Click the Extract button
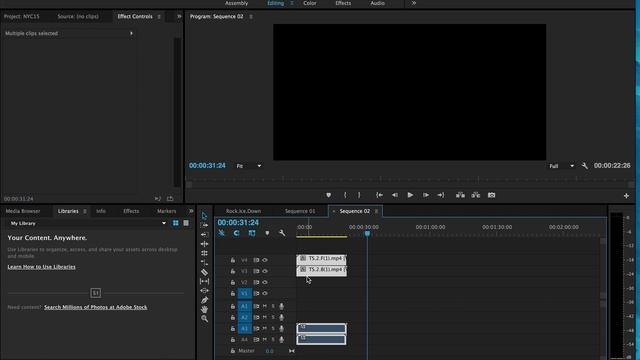This screenshot has height=360, width=640. (476, 195)
